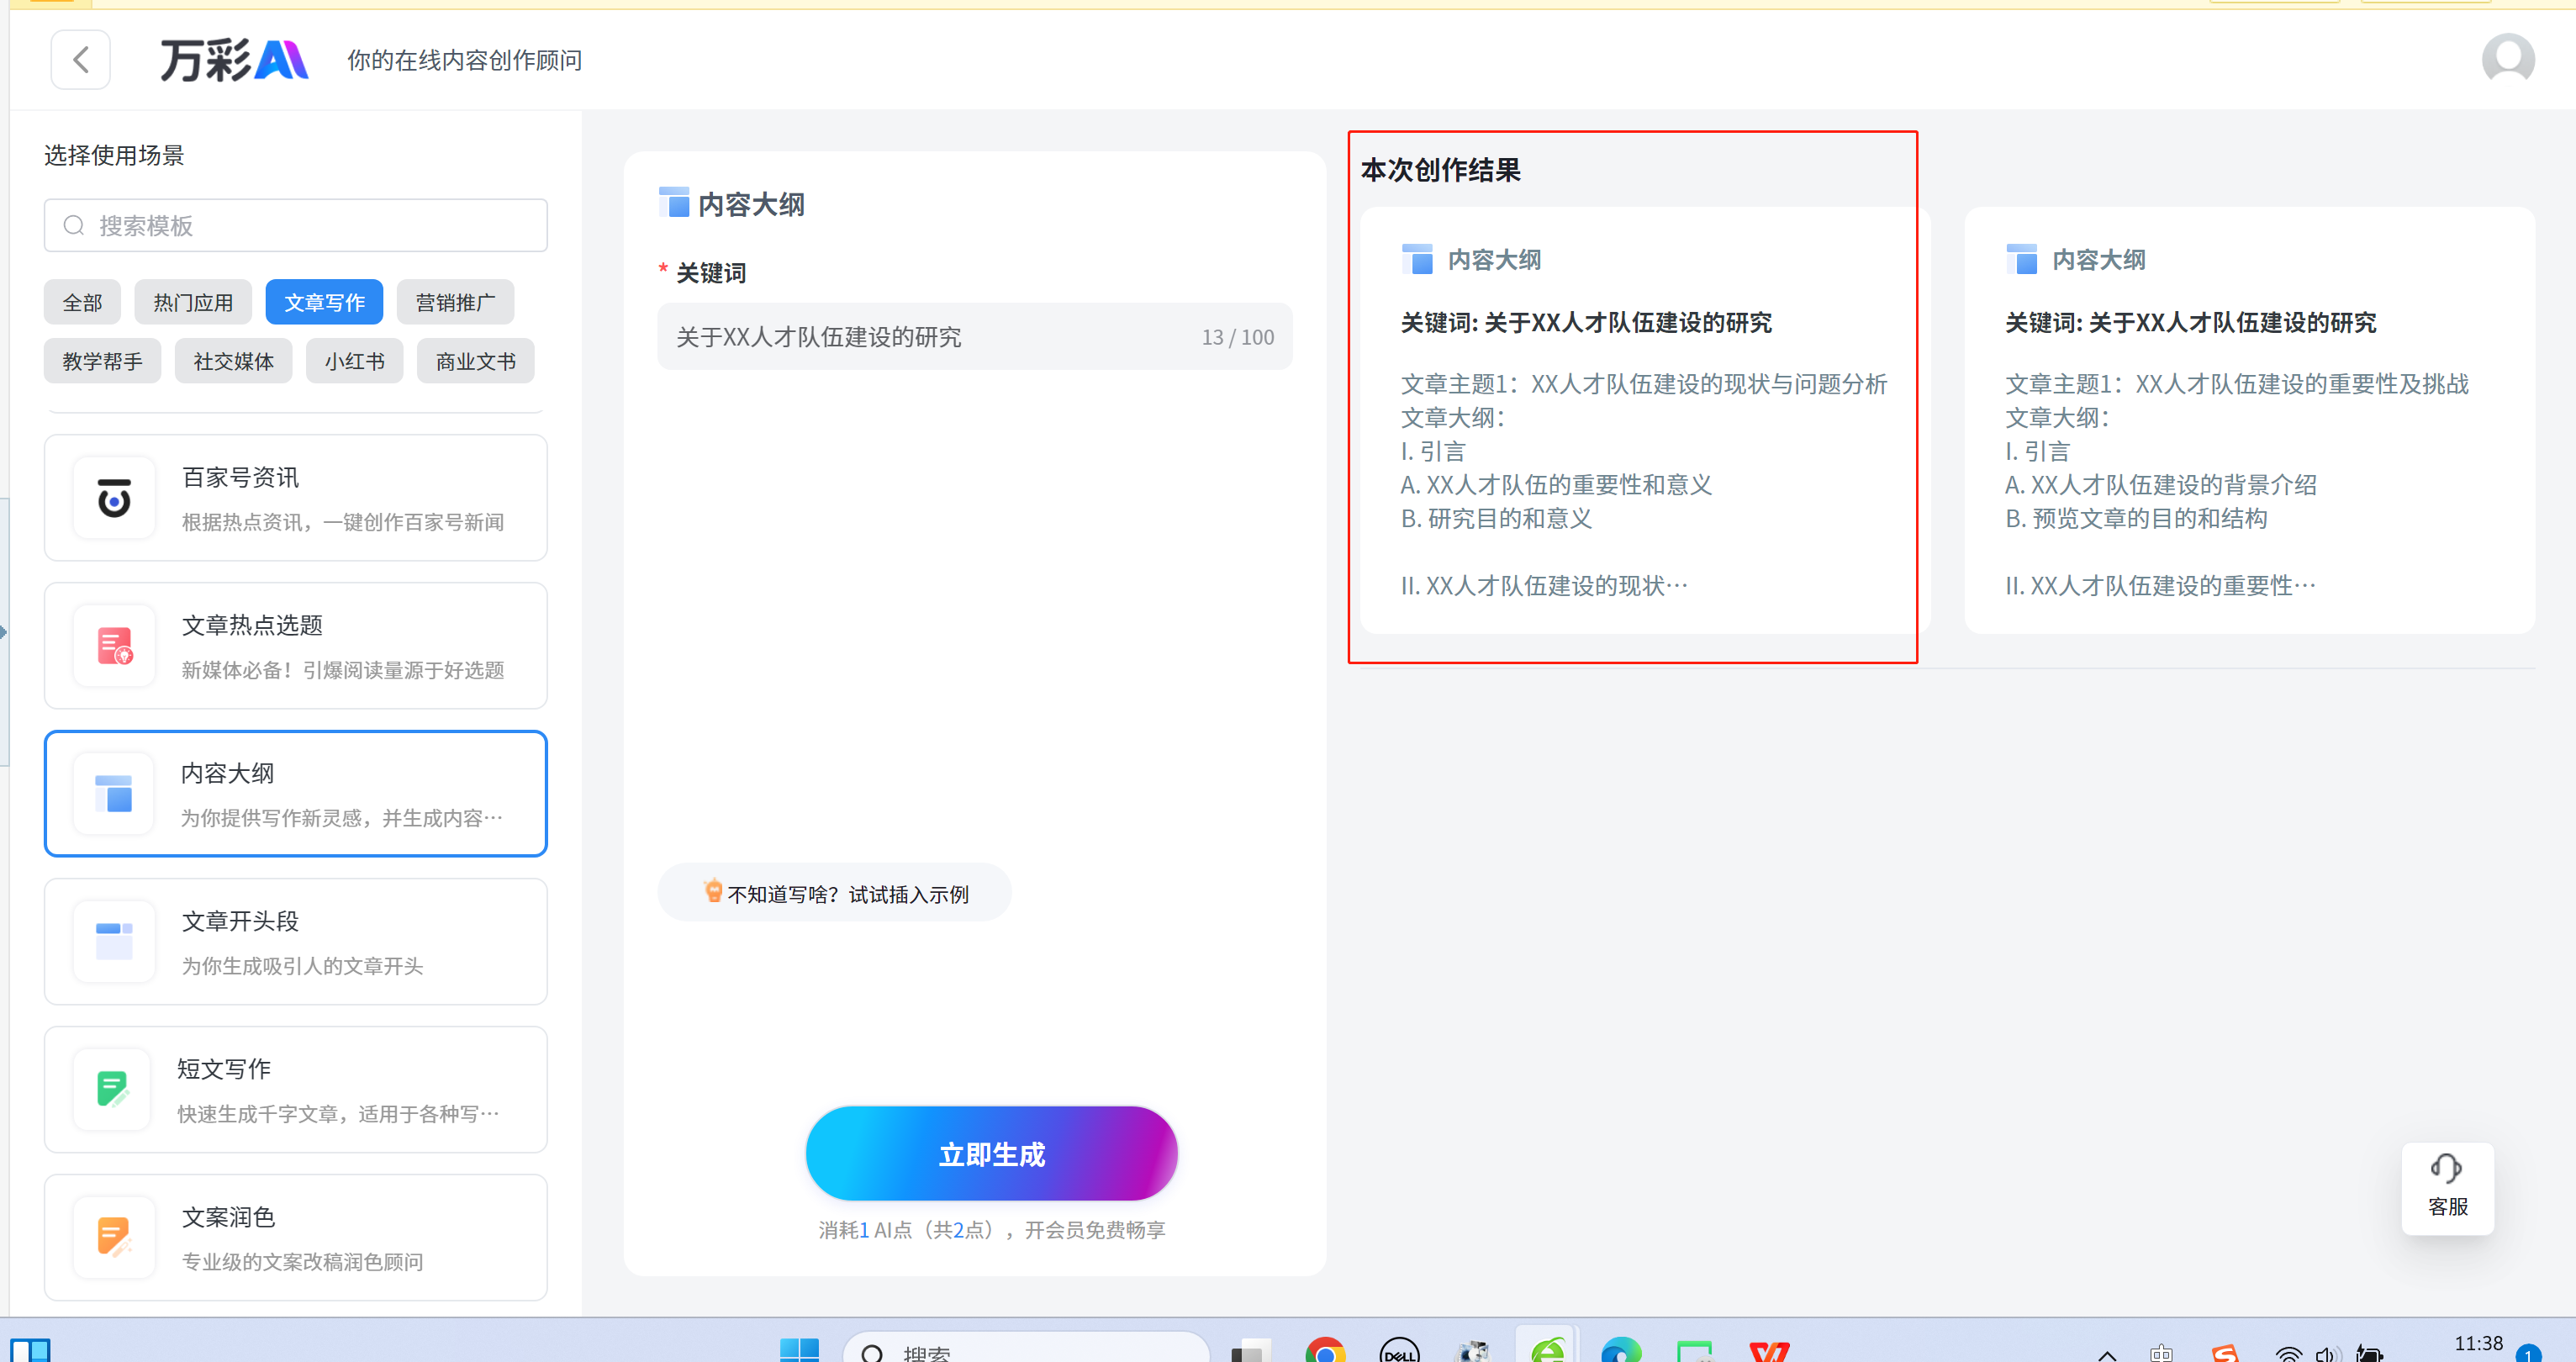This screenshot has width=2576, height=1362.
Task: Click 你的在线内容创作顾问 tagline
Action: point(464,60)
